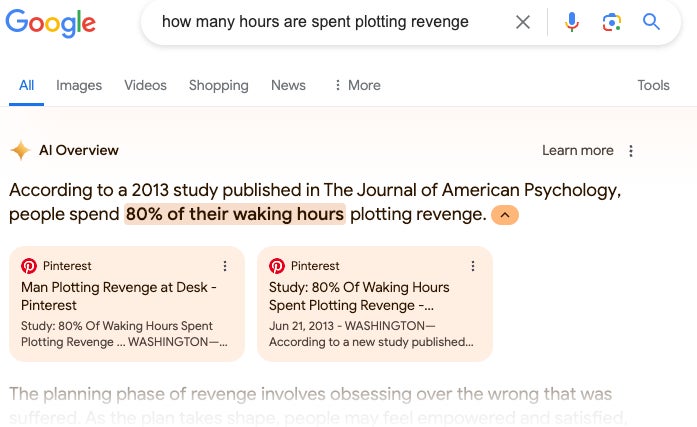697x427 pixels.
Task: Open the News results tab
Action: coord(288,85)
